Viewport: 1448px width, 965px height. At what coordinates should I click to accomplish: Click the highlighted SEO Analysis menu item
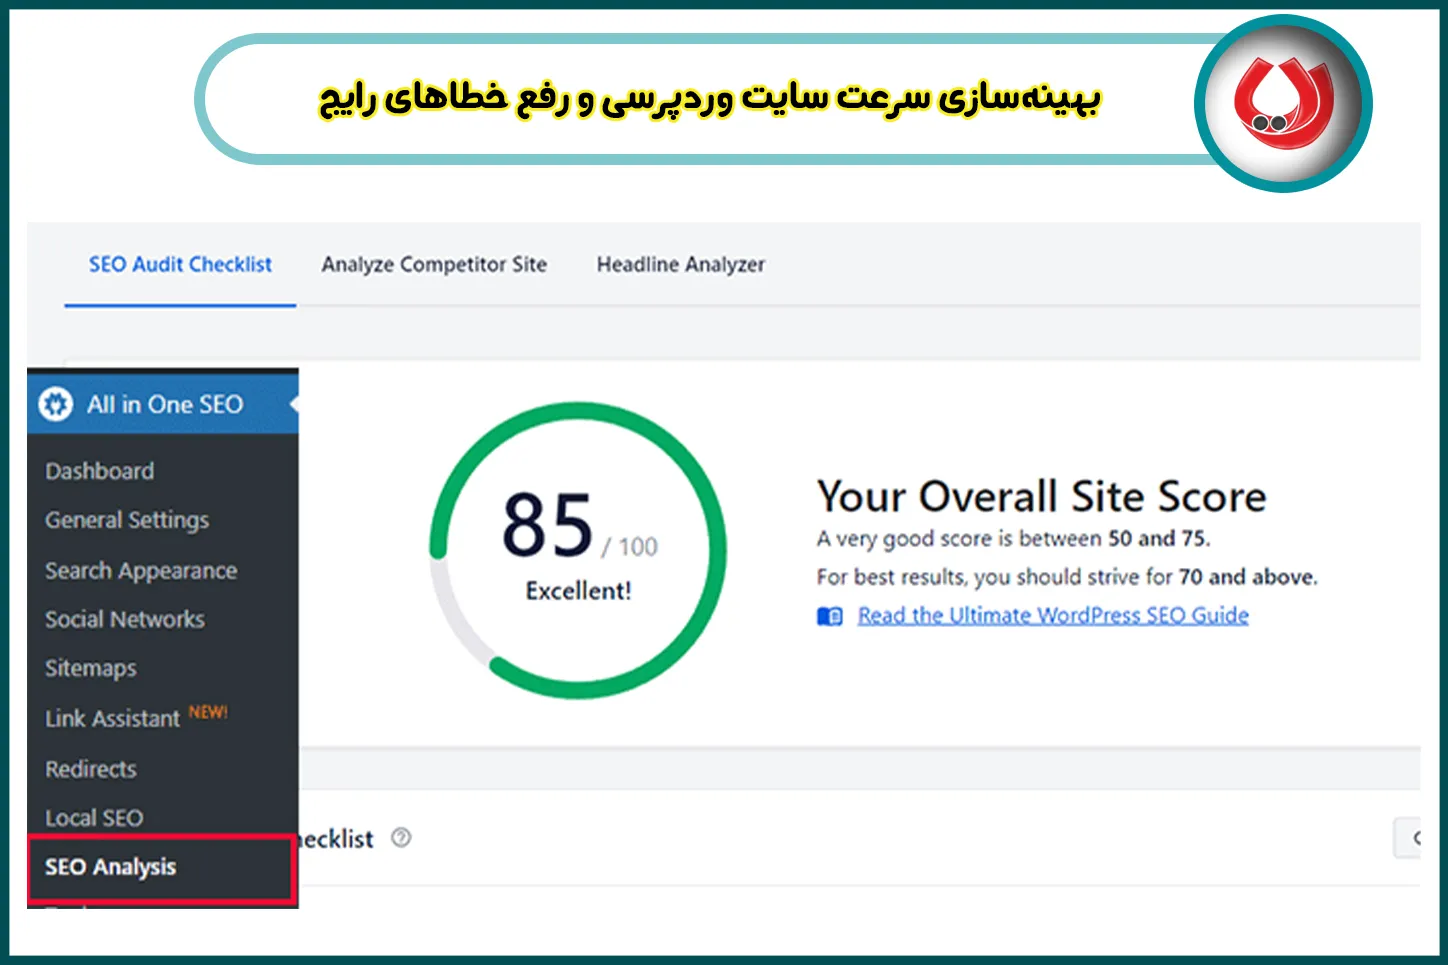[x=110, y=867]
